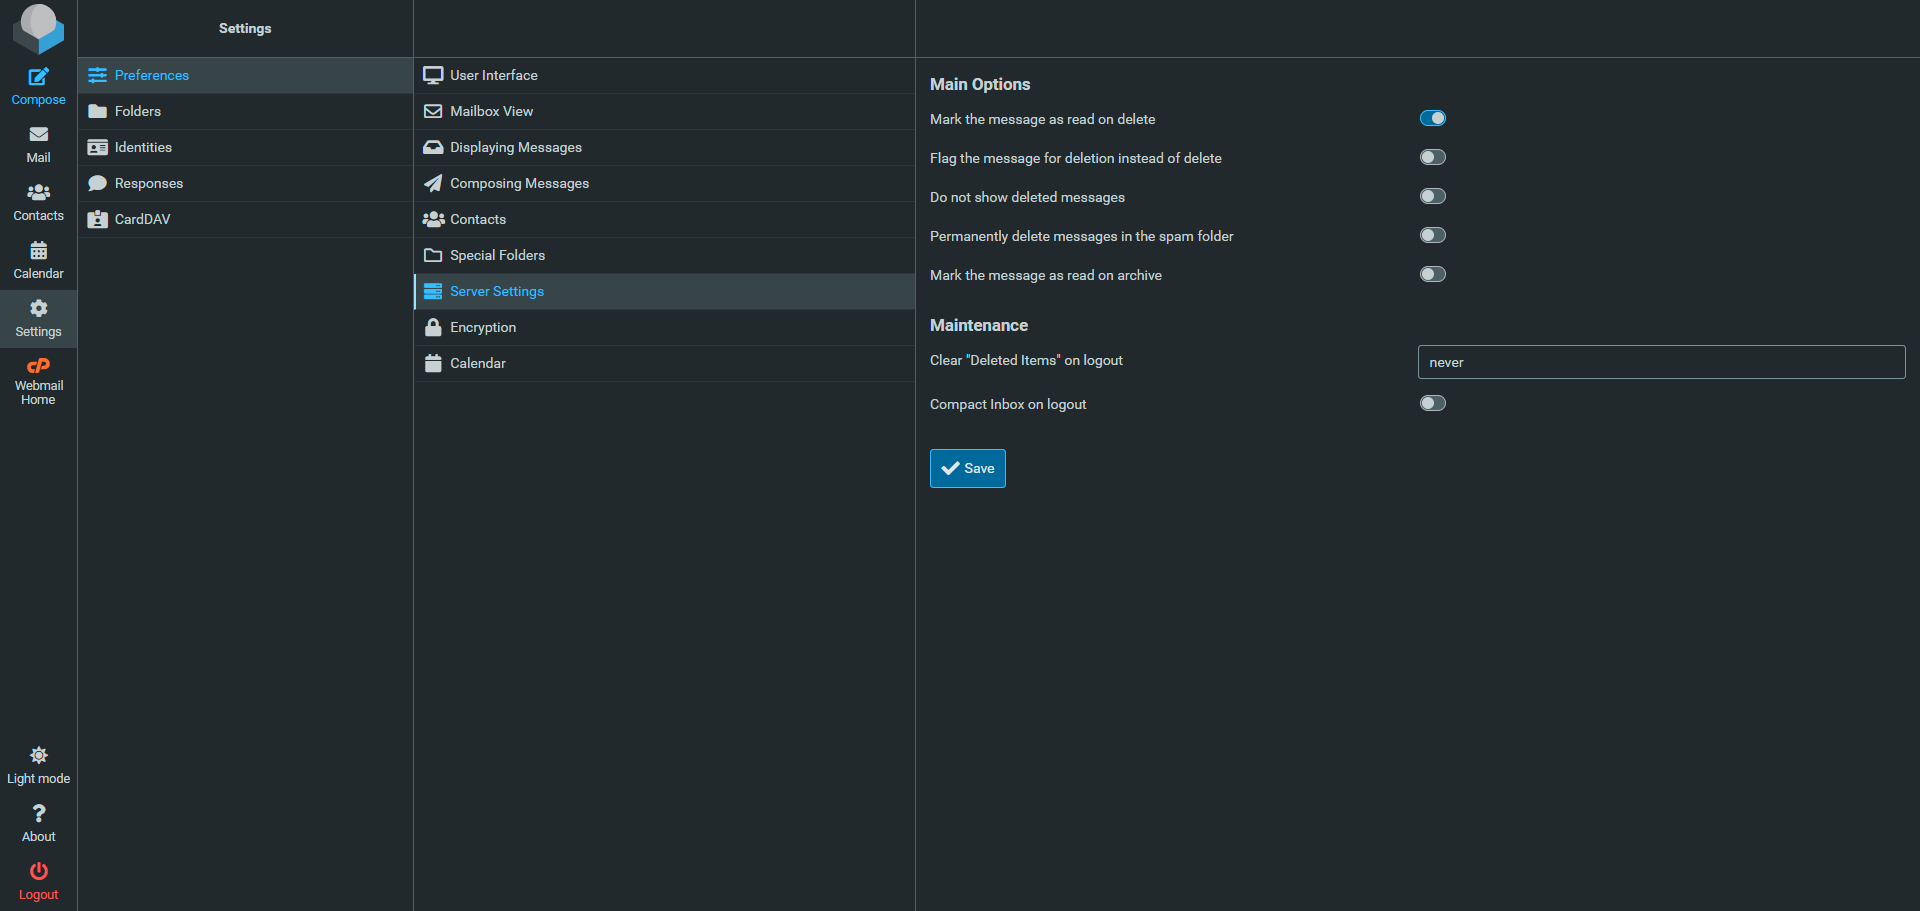Viewport: 1920px width, 911px height.
Task: Disable Mark the message as read on delete
Action: (1432, 119)
